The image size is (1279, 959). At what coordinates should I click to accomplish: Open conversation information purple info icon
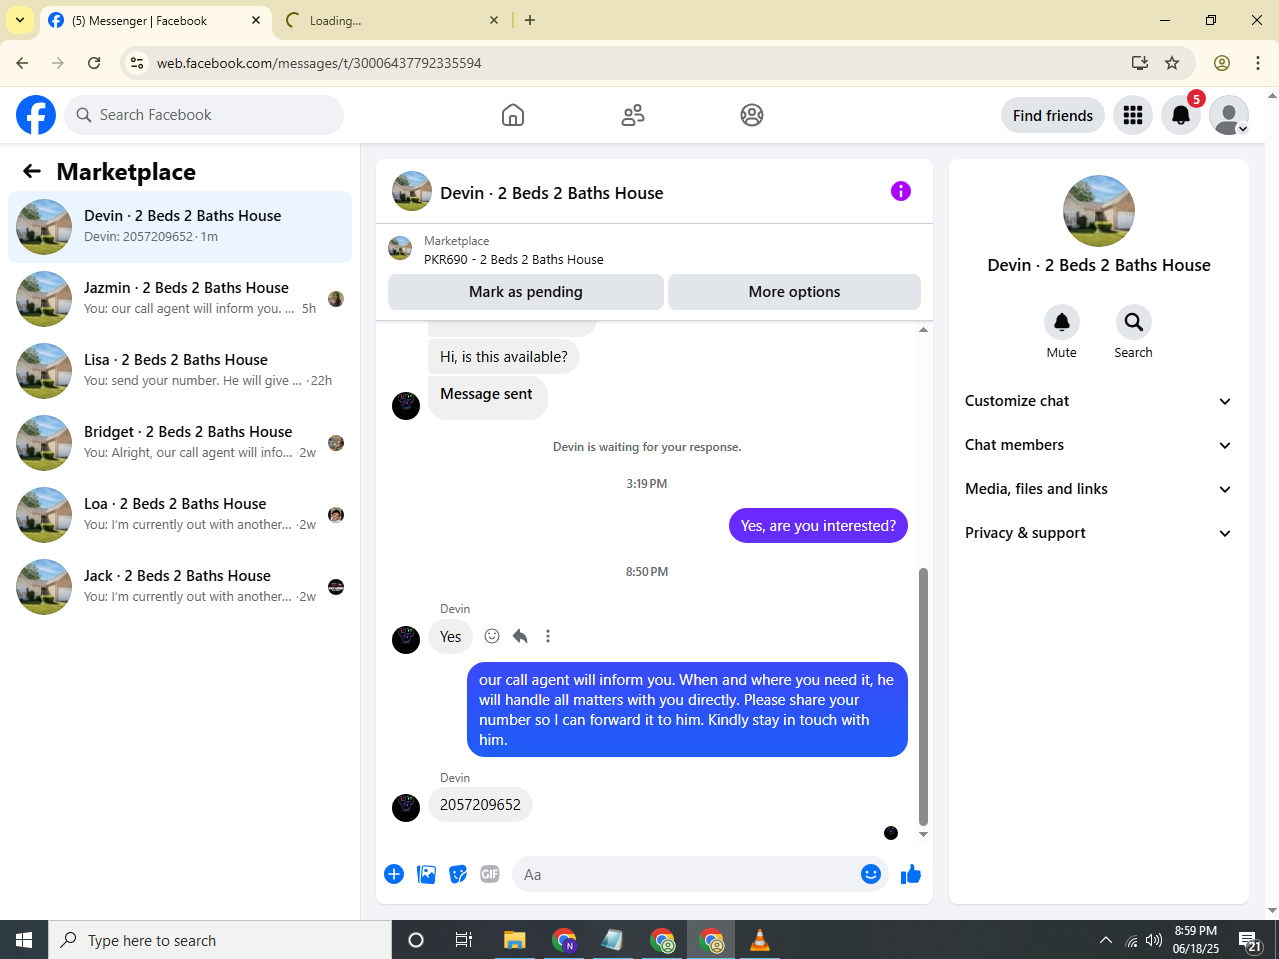pos(901,191)
